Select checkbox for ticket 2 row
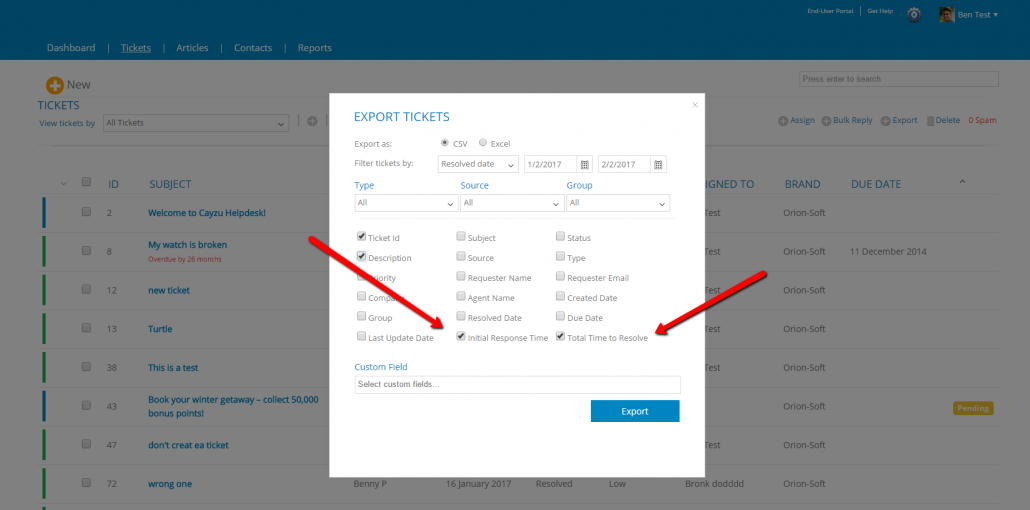Viewport: 1030px width, 510px height. [86, 212]
